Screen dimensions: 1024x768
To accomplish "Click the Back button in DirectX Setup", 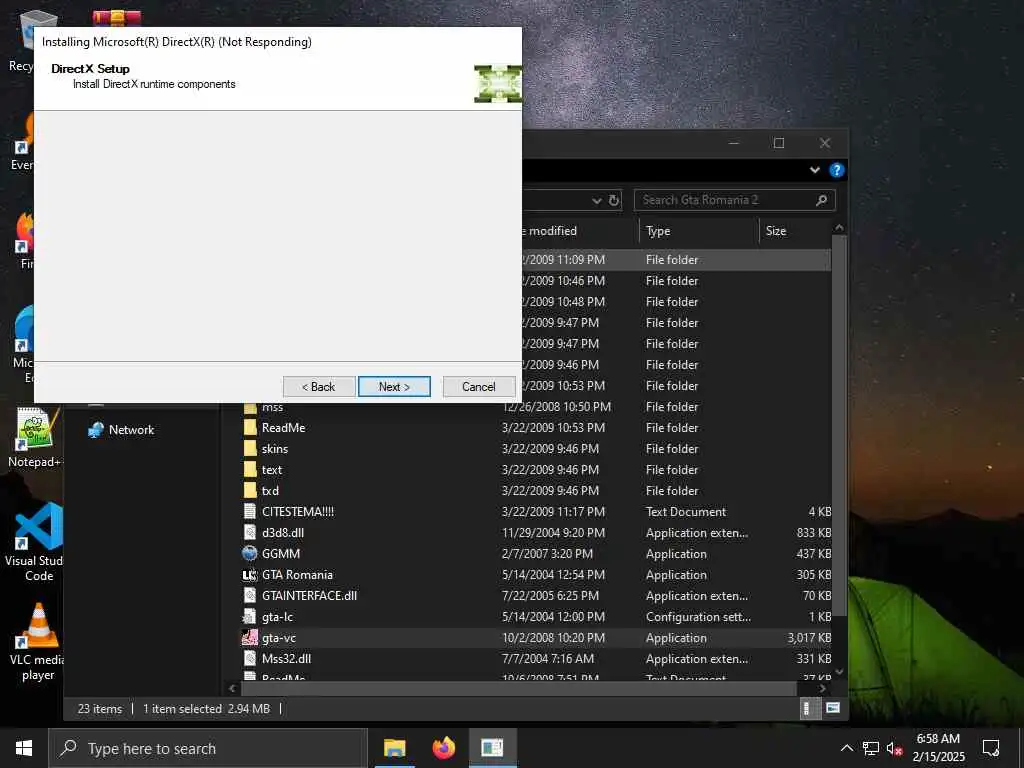I will click(x=319, y=387).
